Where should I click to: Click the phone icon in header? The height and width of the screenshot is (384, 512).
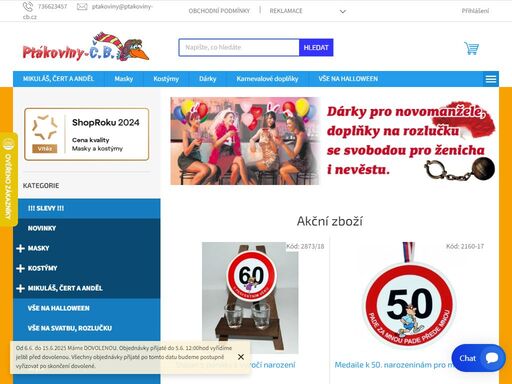[28, 6]
